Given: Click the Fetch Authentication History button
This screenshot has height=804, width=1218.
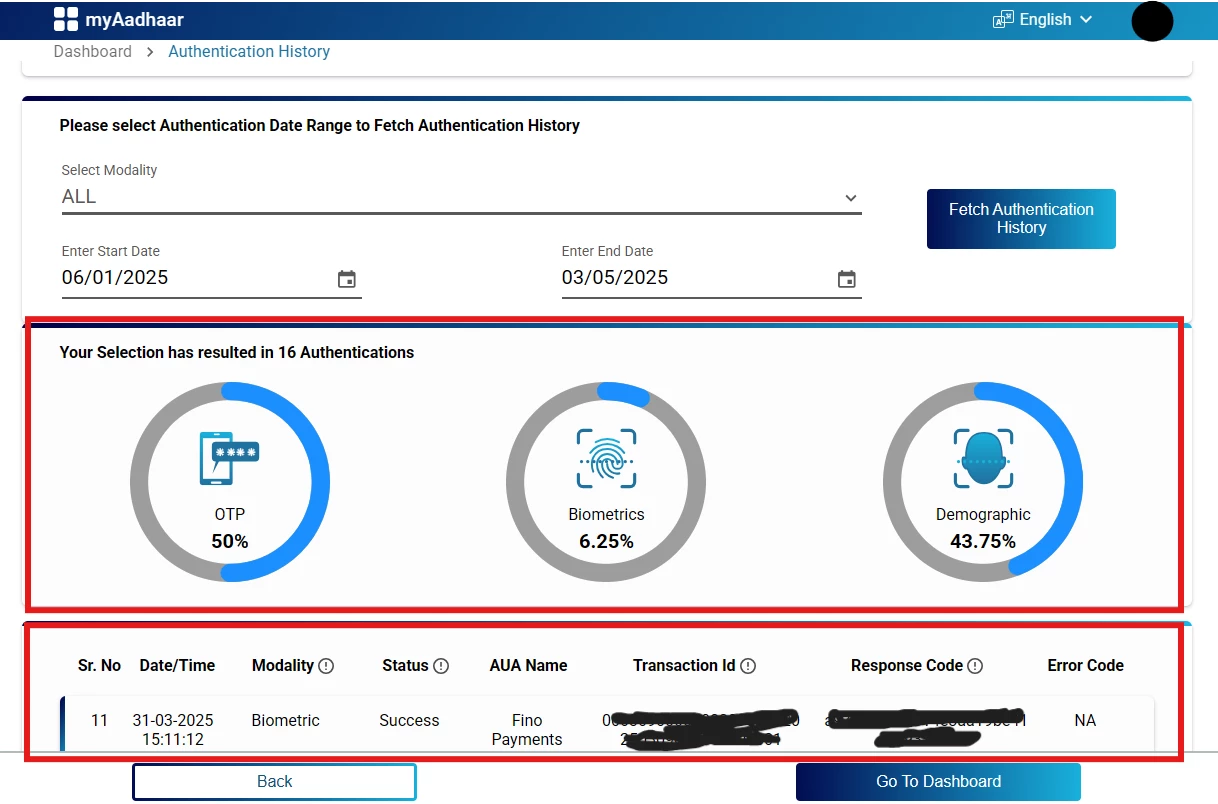Looking at the screenshot, I should click(x=1021, y=218).
